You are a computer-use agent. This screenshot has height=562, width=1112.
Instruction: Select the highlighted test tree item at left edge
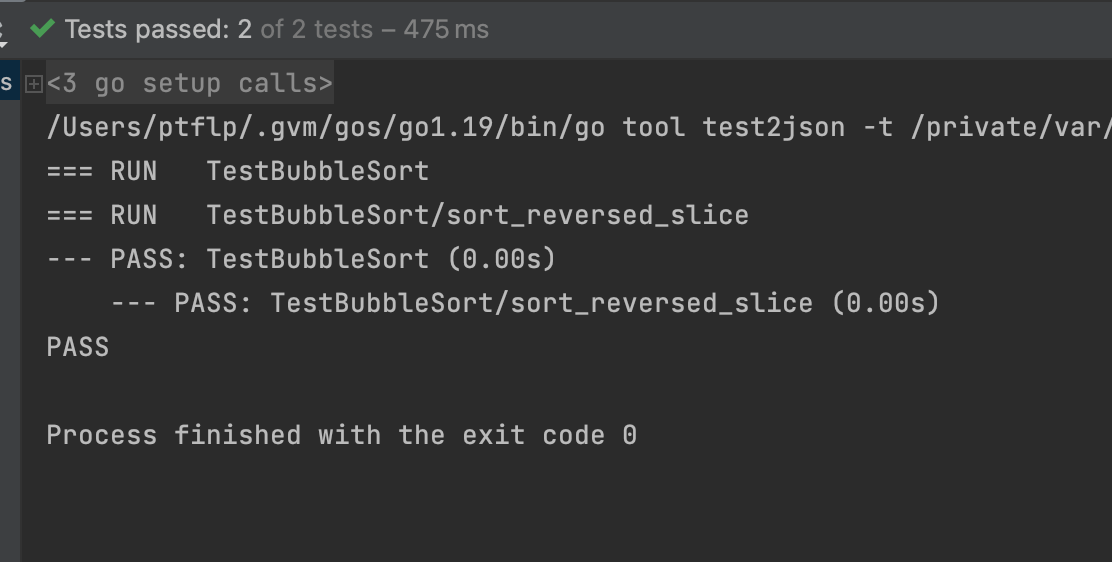pyautogui.click(x=8, y=83)
